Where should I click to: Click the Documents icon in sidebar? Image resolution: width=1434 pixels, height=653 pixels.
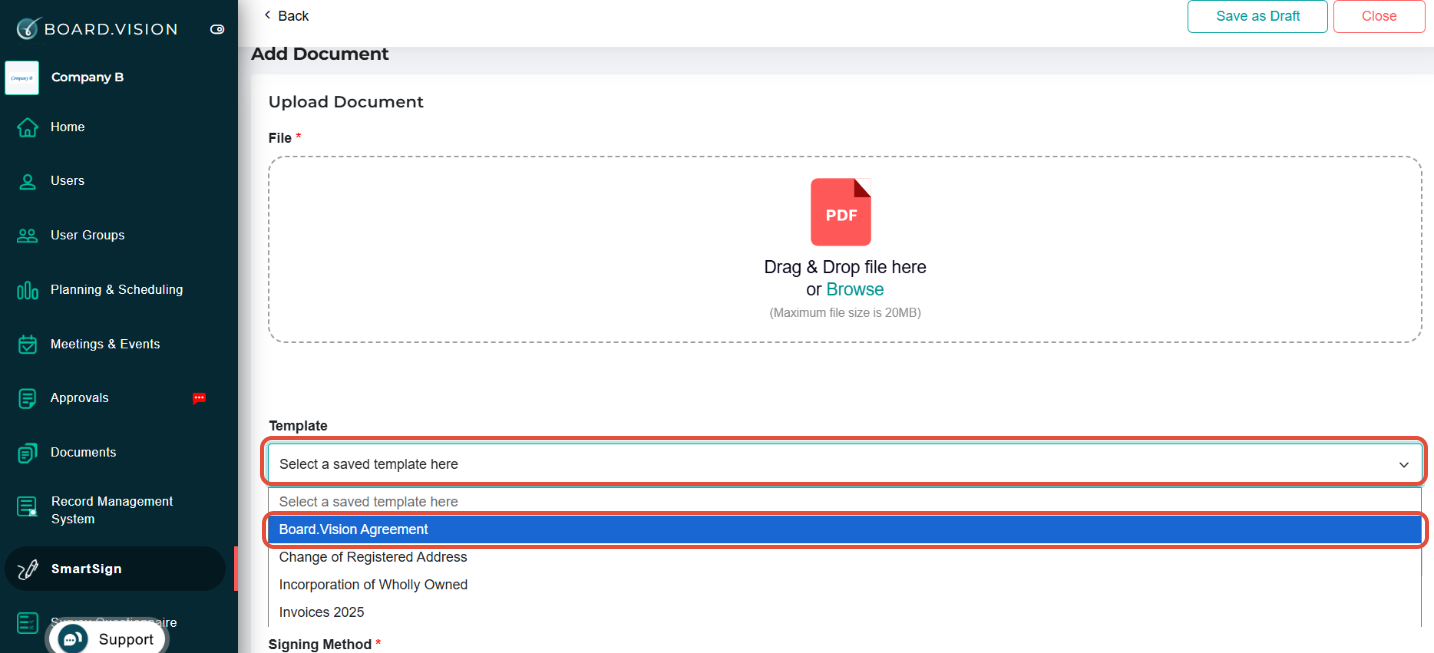tap(28, 453)
